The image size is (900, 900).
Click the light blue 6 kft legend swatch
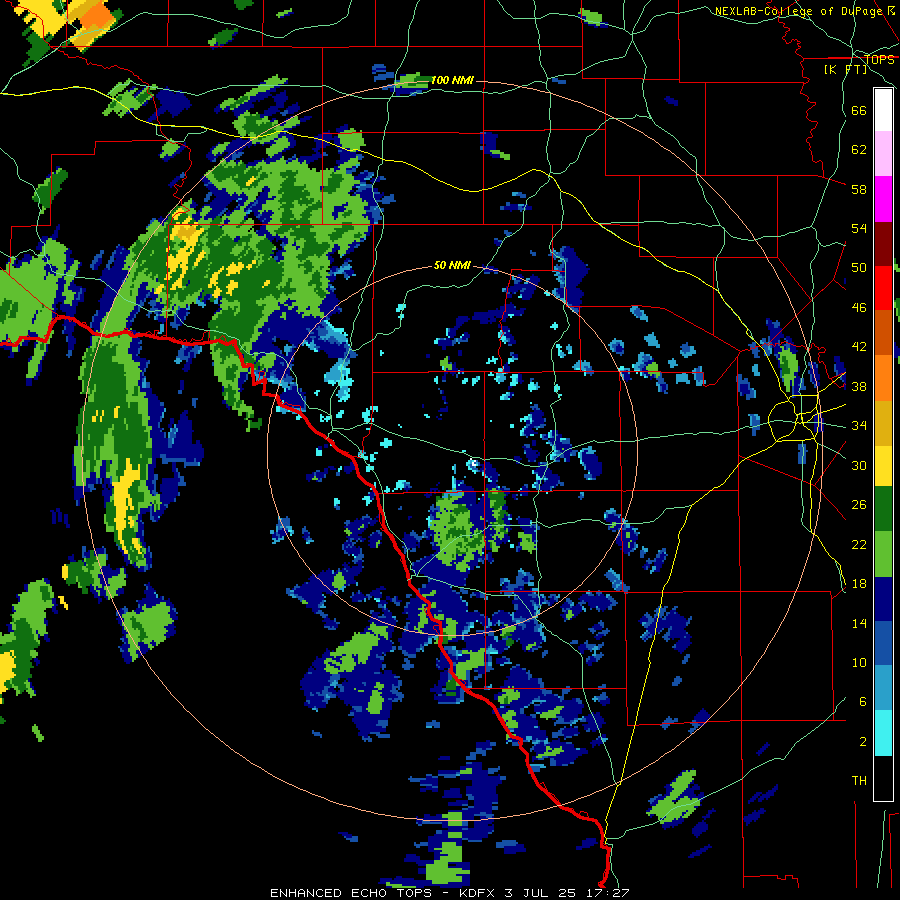(883, 688)
